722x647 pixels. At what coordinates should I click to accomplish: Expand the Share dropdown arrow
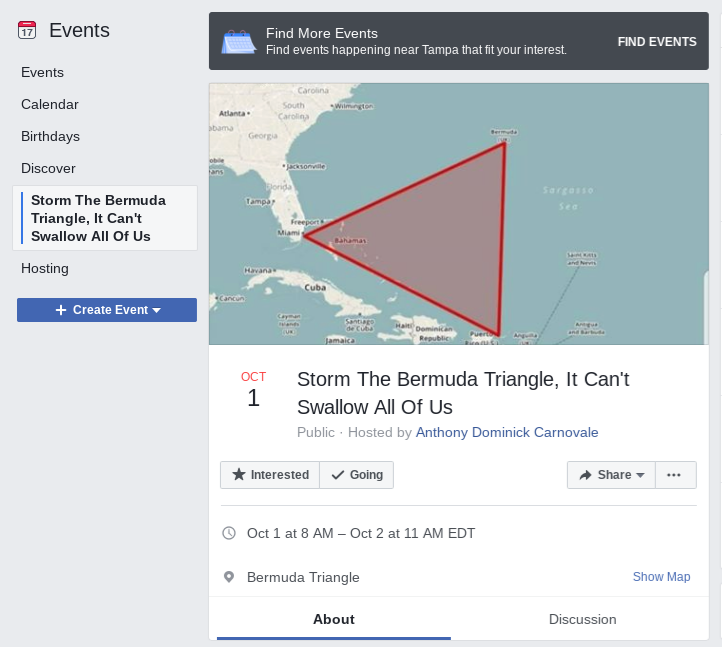(640, 475)
